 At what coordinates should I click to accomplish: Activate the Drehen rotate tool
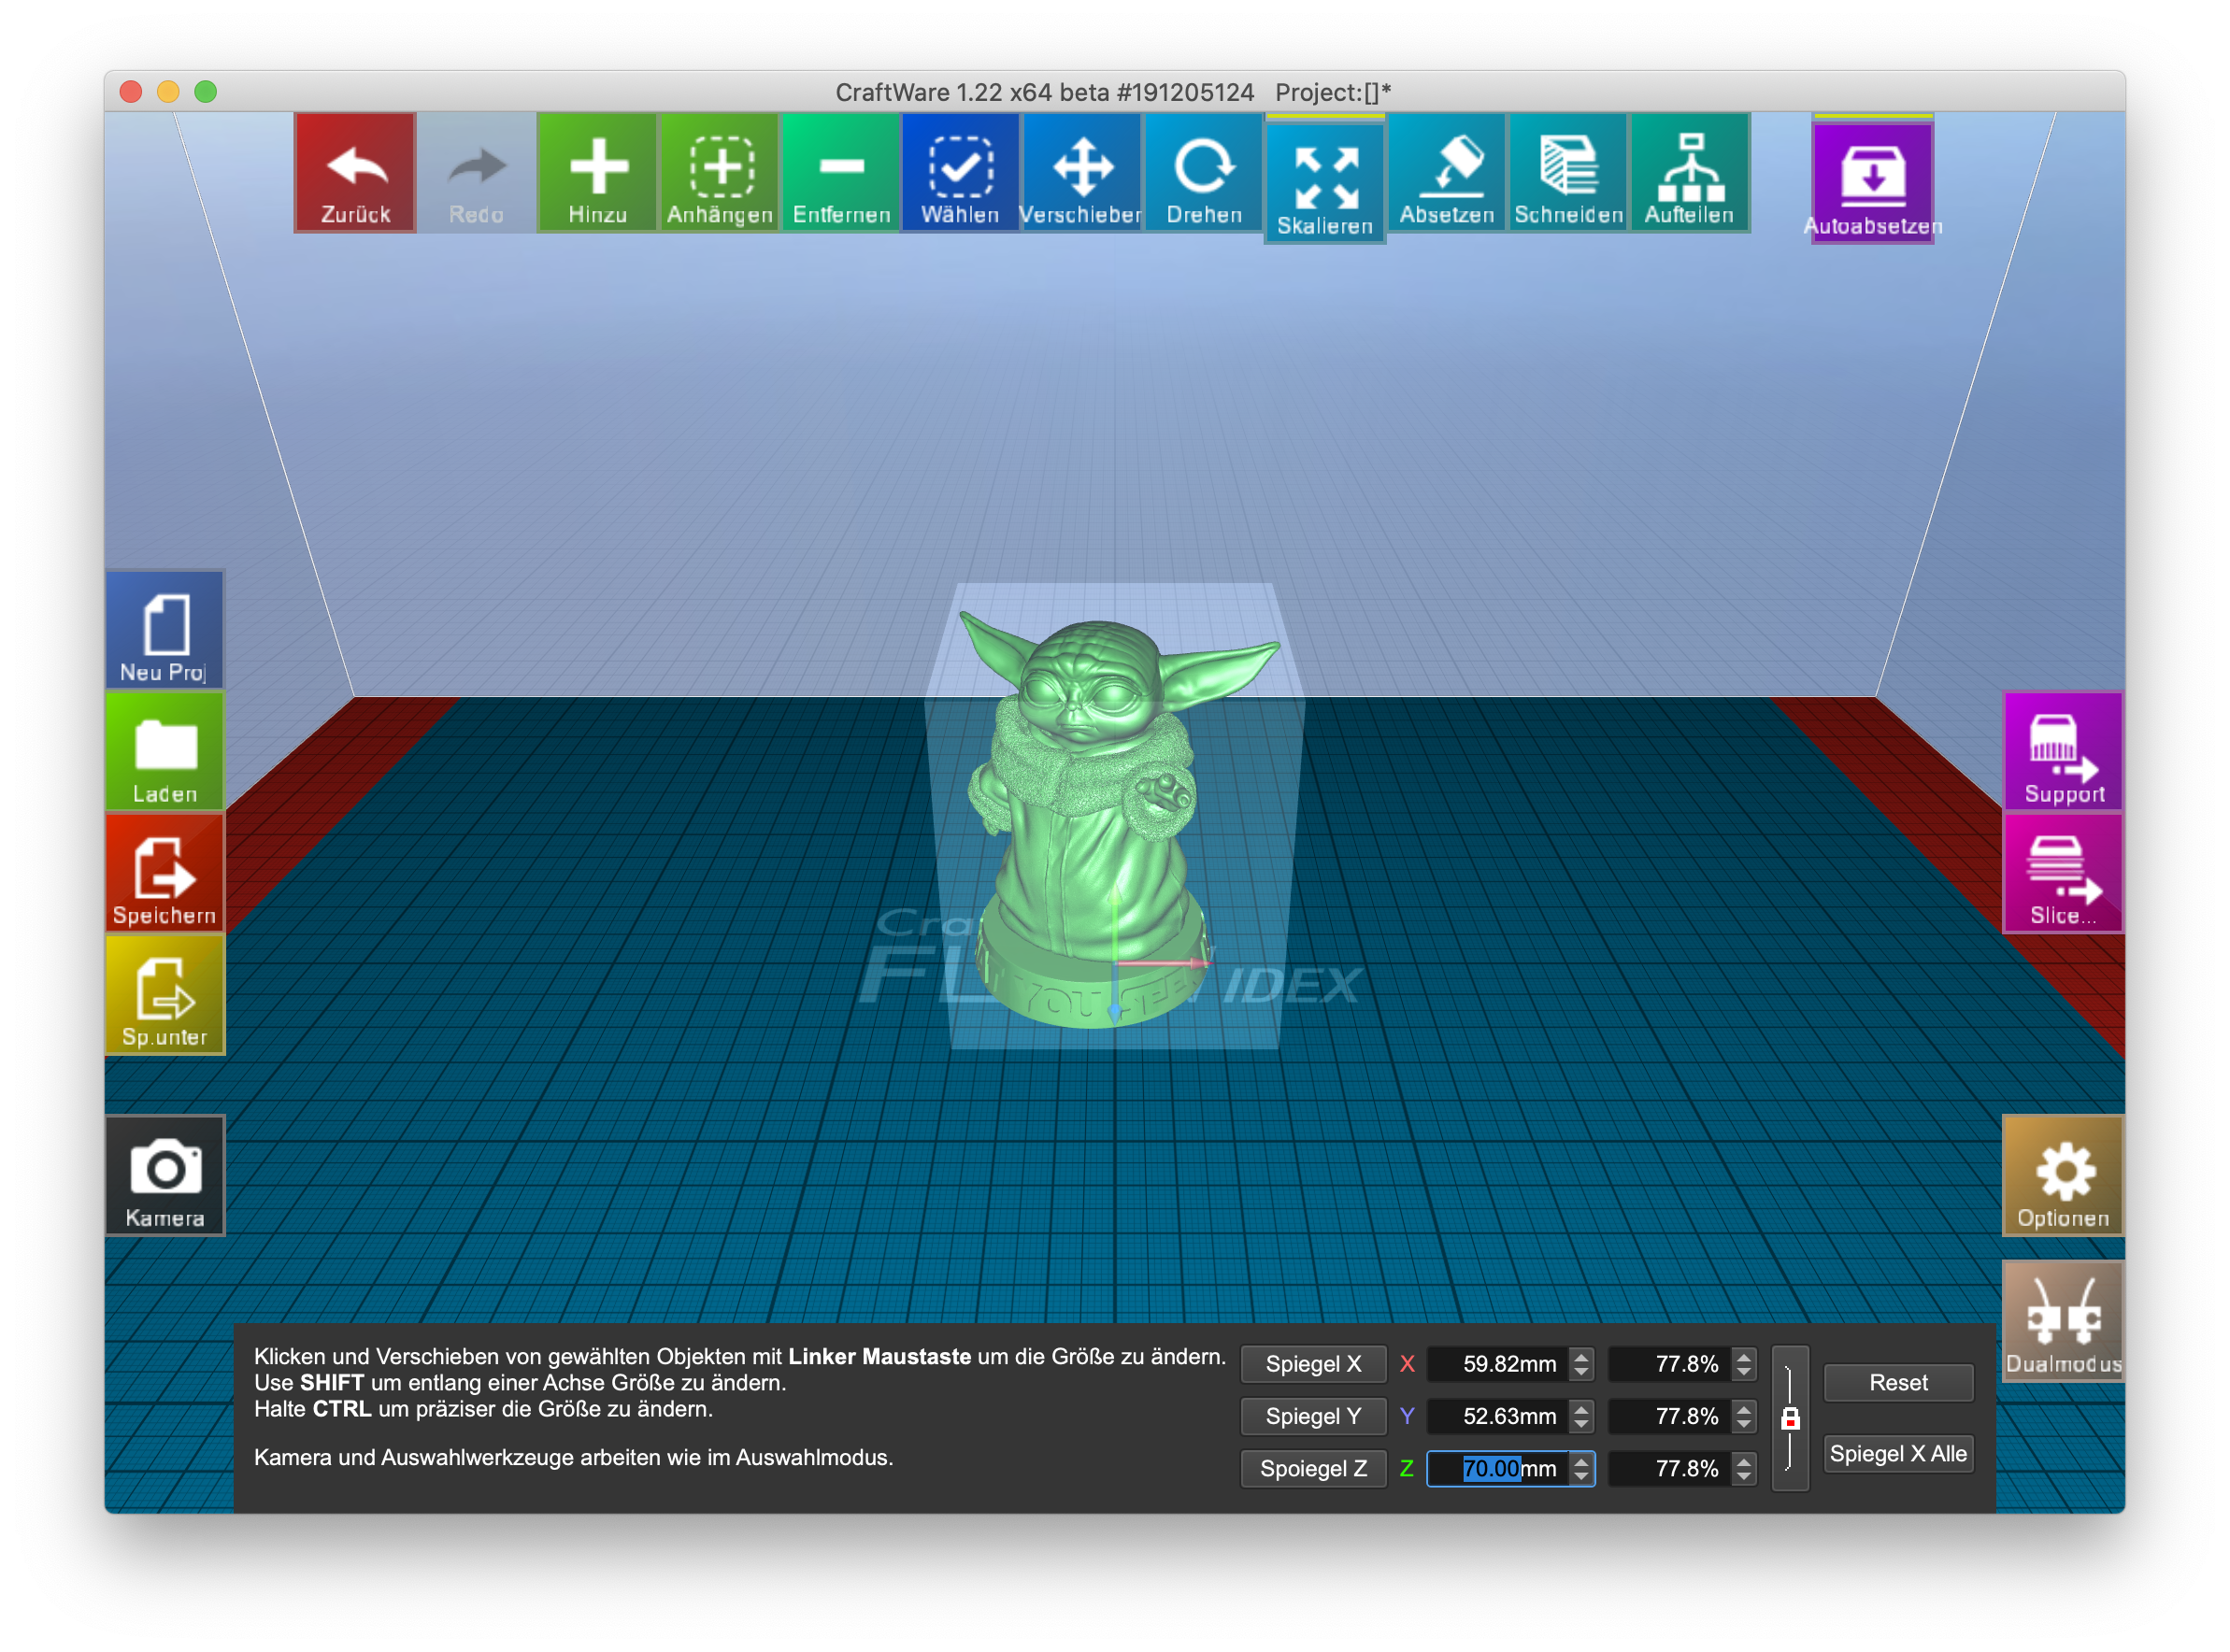[1203, 172]
